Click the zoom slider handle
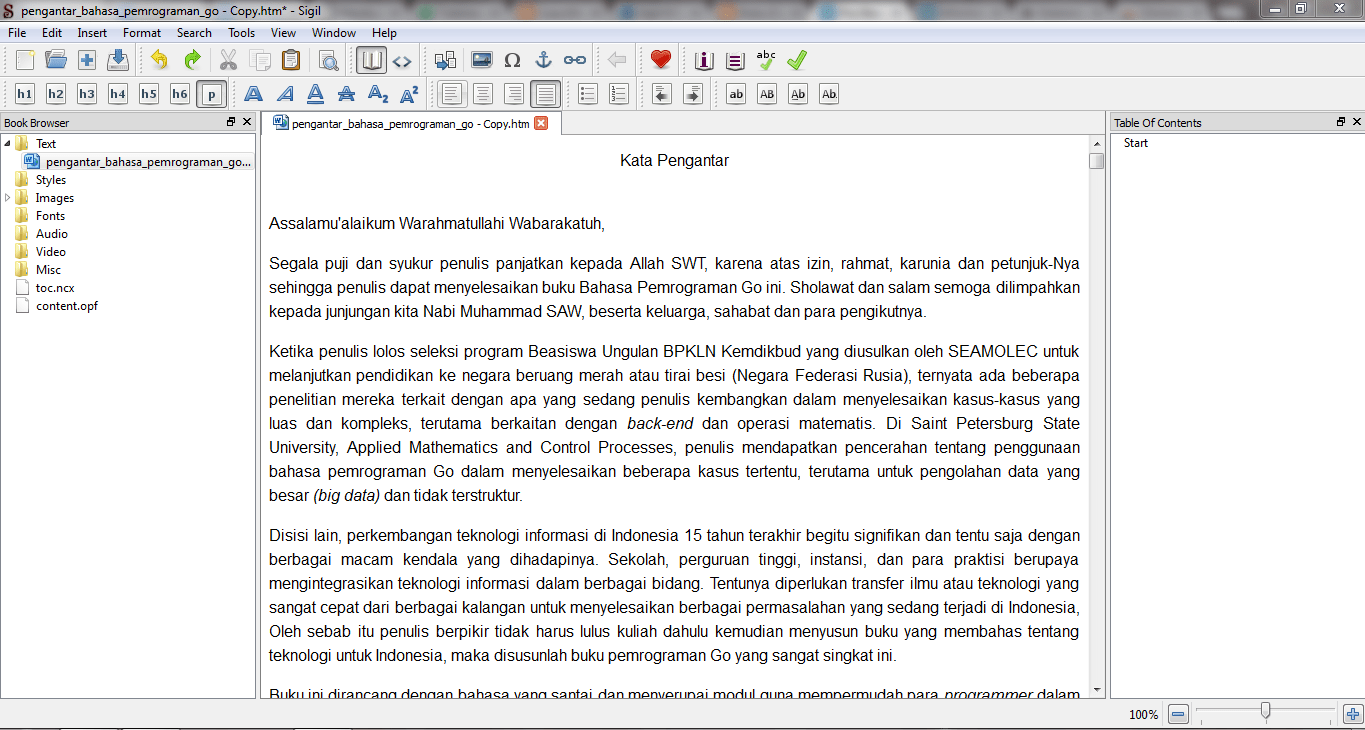 tap(1266, 712)
